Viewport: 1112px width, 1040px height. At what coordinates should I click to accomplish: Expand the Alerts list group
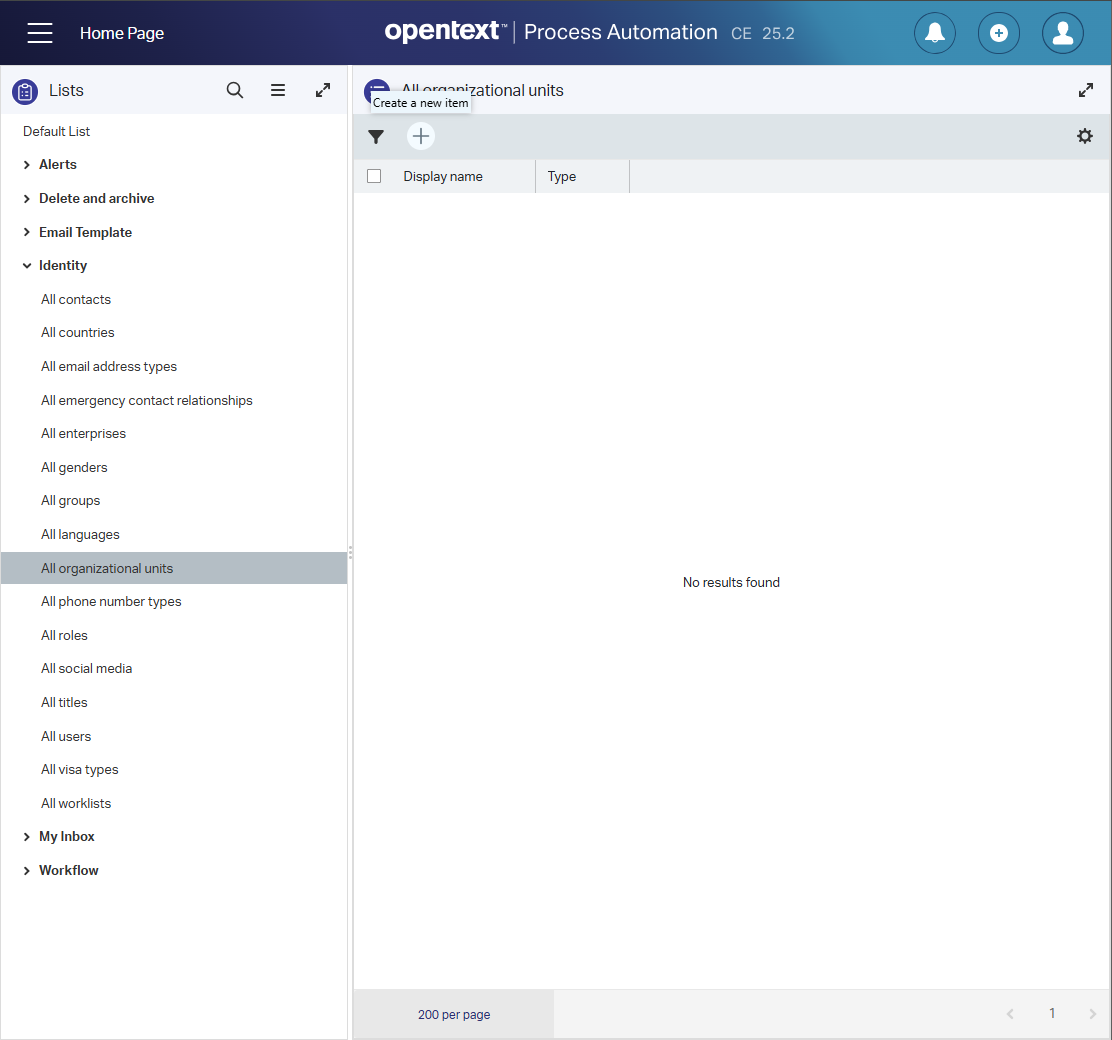(27, 165)
